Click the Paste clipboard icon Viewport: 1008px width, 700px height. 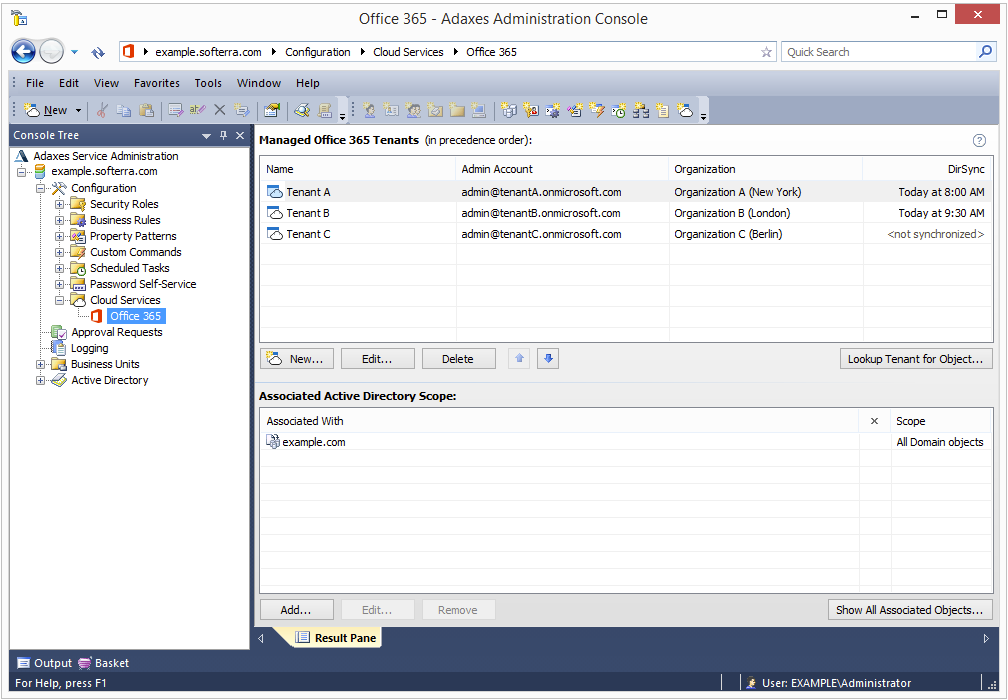pos(147,111)
